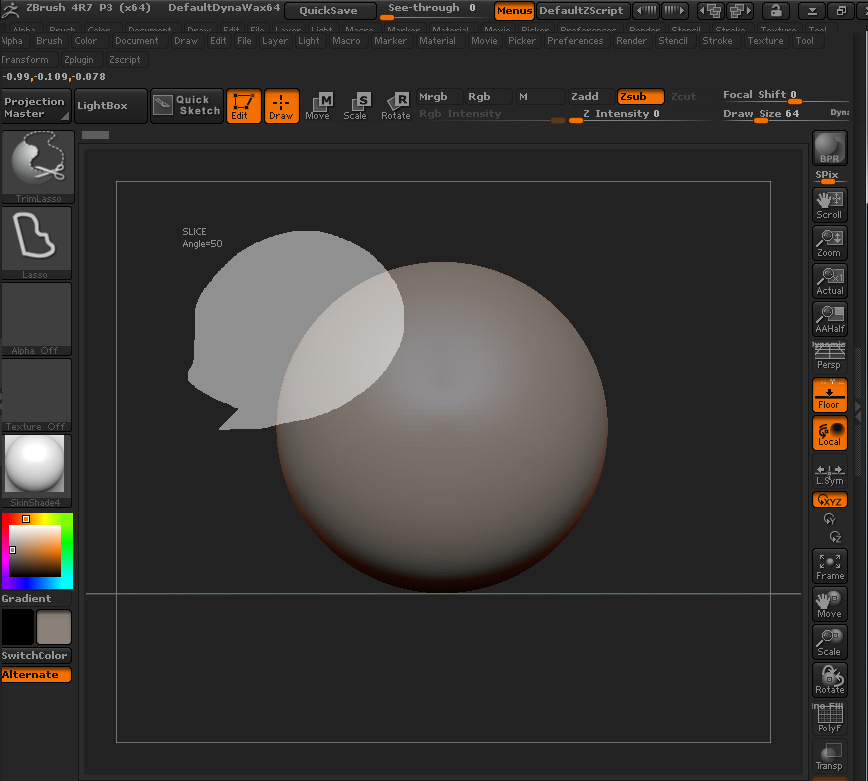Select the Actual size icon

coord(829,281)
